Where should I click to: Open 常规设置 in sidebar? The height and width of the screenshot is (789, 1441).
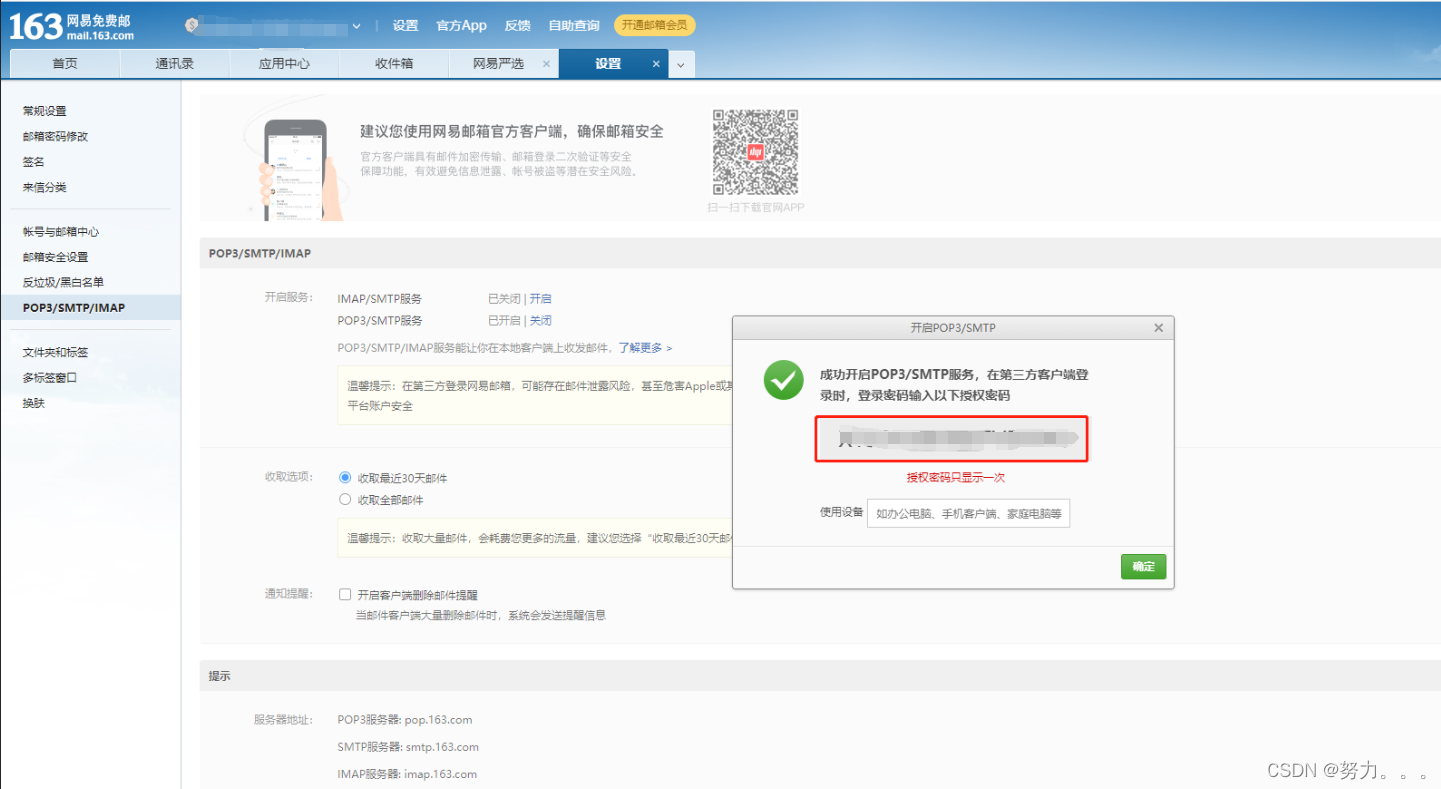tap(45, 111)
